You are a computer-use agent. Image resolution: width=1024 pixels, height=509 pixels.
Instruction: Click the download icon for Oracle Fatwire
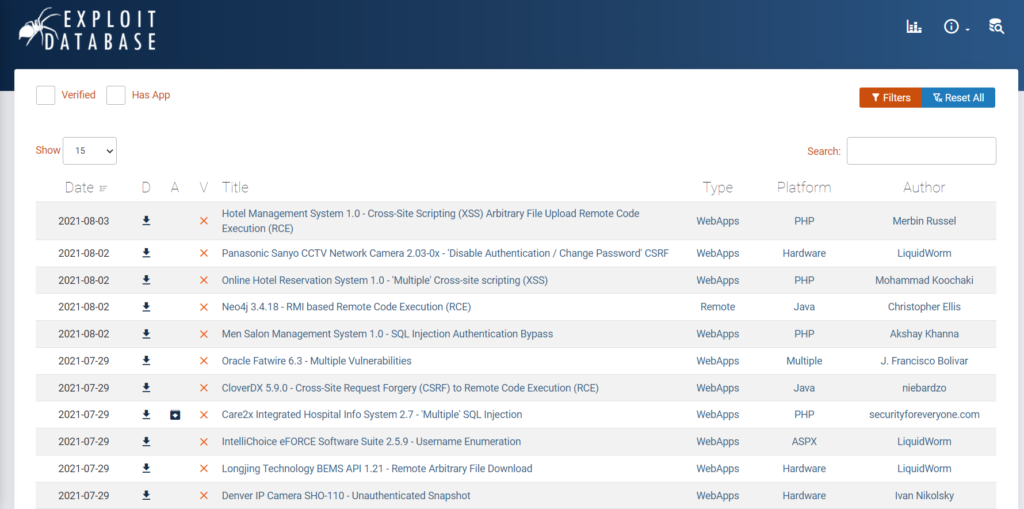click(x=146, y=361)
